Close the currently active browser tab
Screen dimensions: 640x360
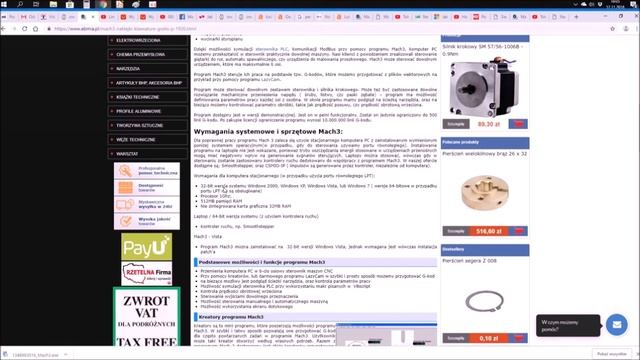pos(93,17)
